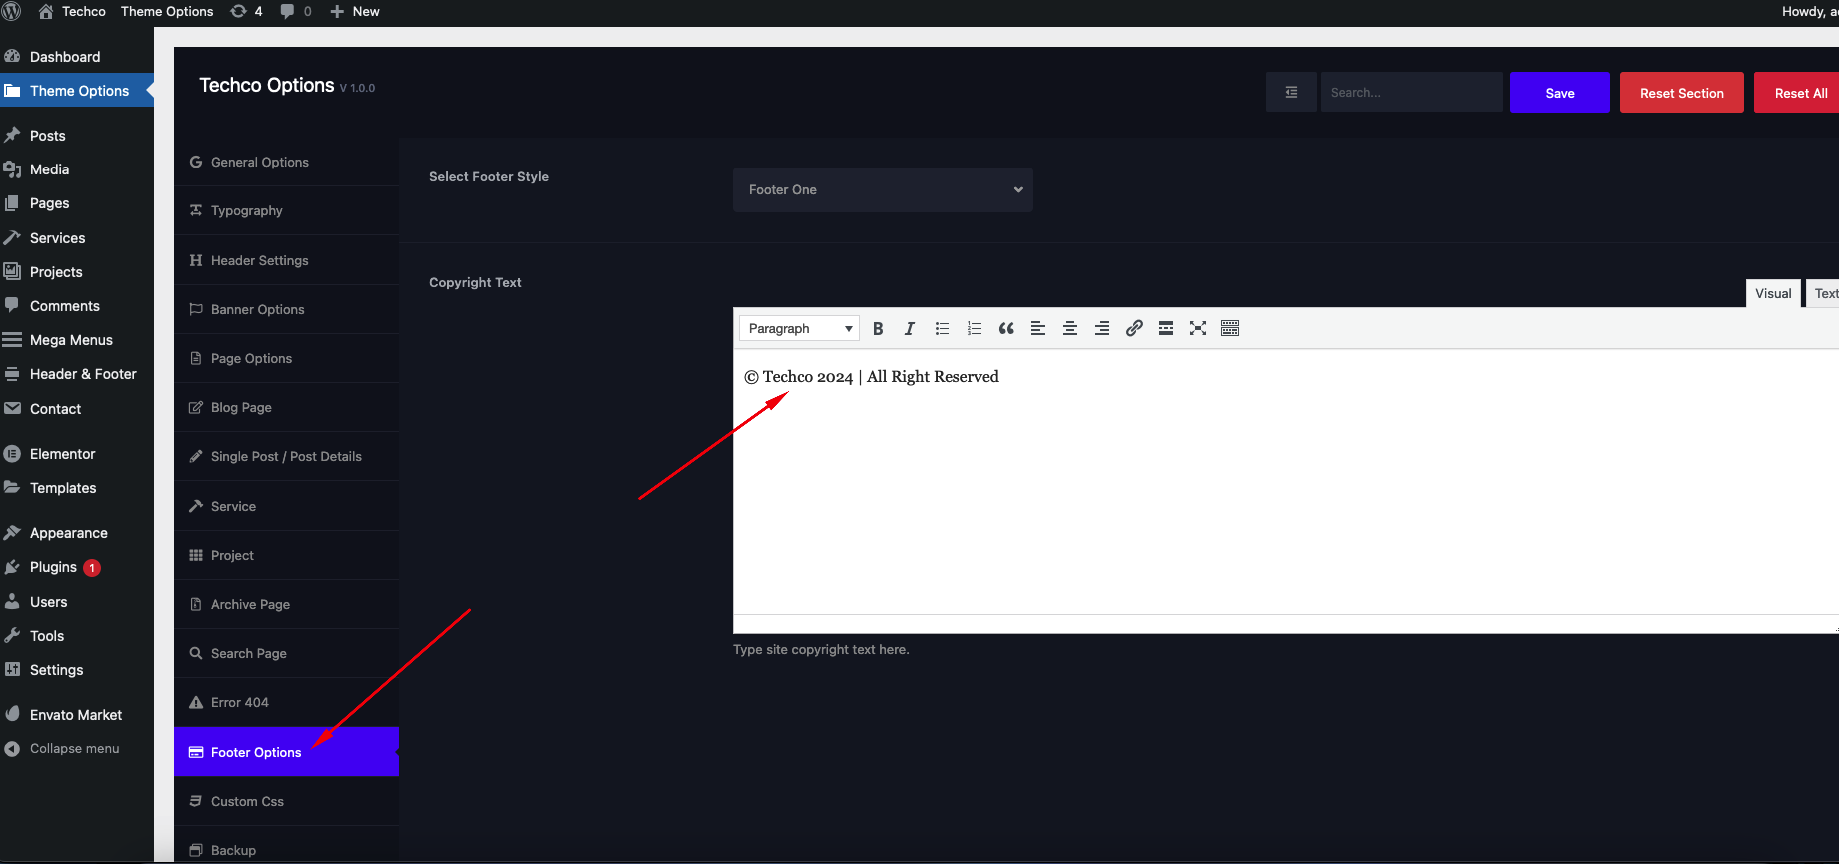Insert bulleted list in editor

942,329
